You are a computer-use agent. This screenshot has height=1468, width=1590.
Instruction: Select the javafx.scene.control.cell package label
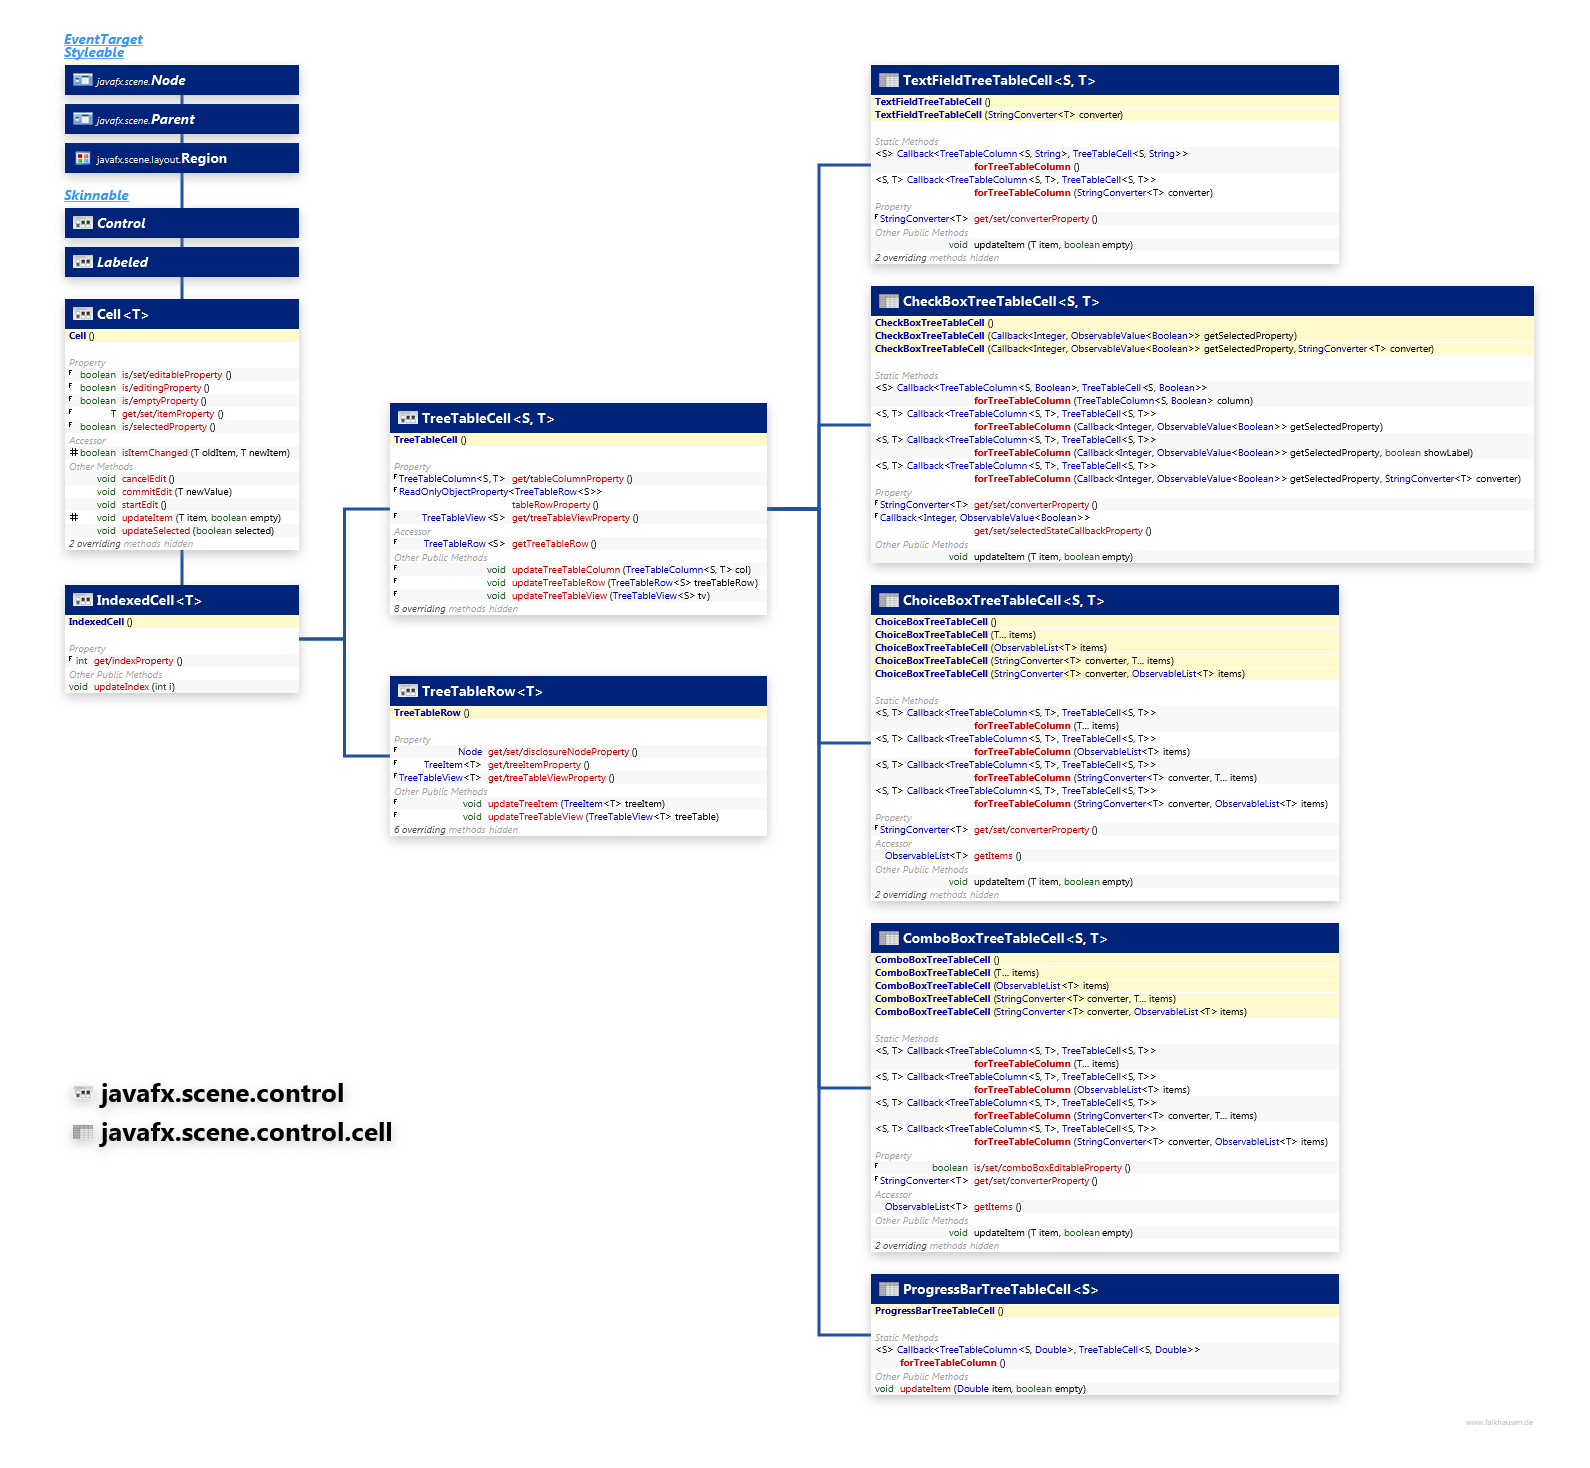[246, 1133]
